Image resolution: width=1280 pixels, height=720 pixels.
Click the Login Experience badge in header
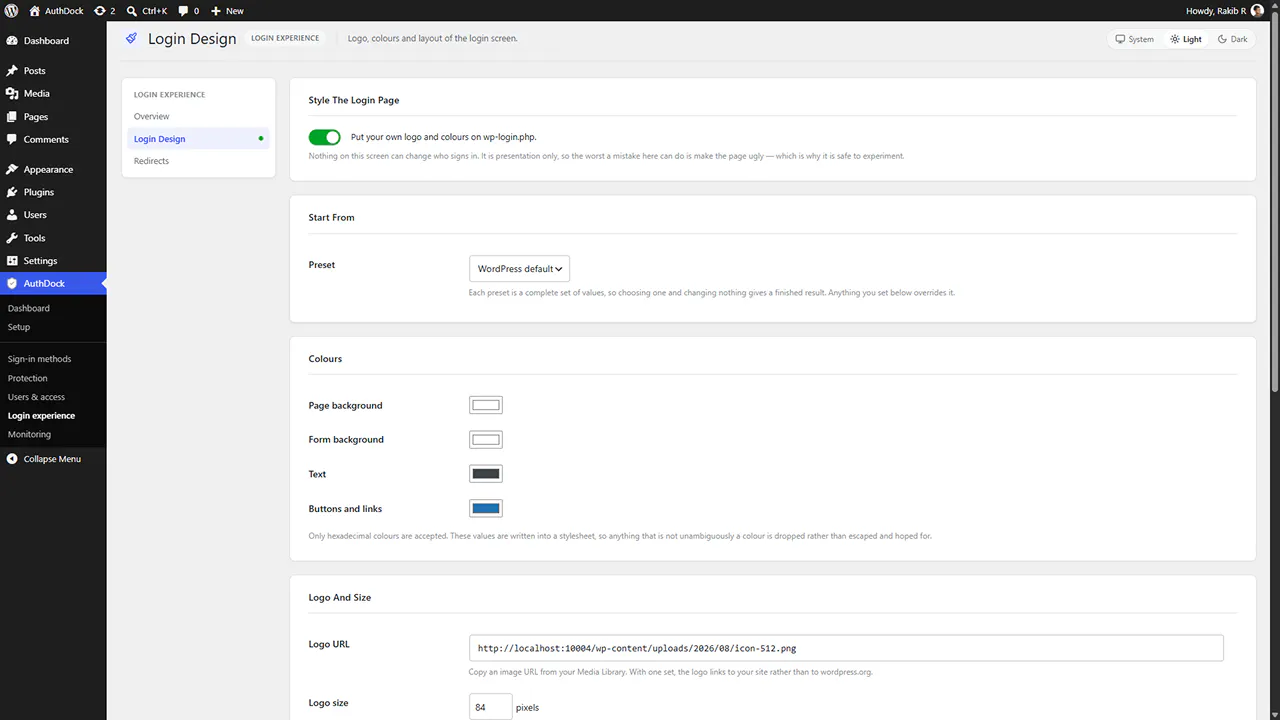[x=285, y=38]
